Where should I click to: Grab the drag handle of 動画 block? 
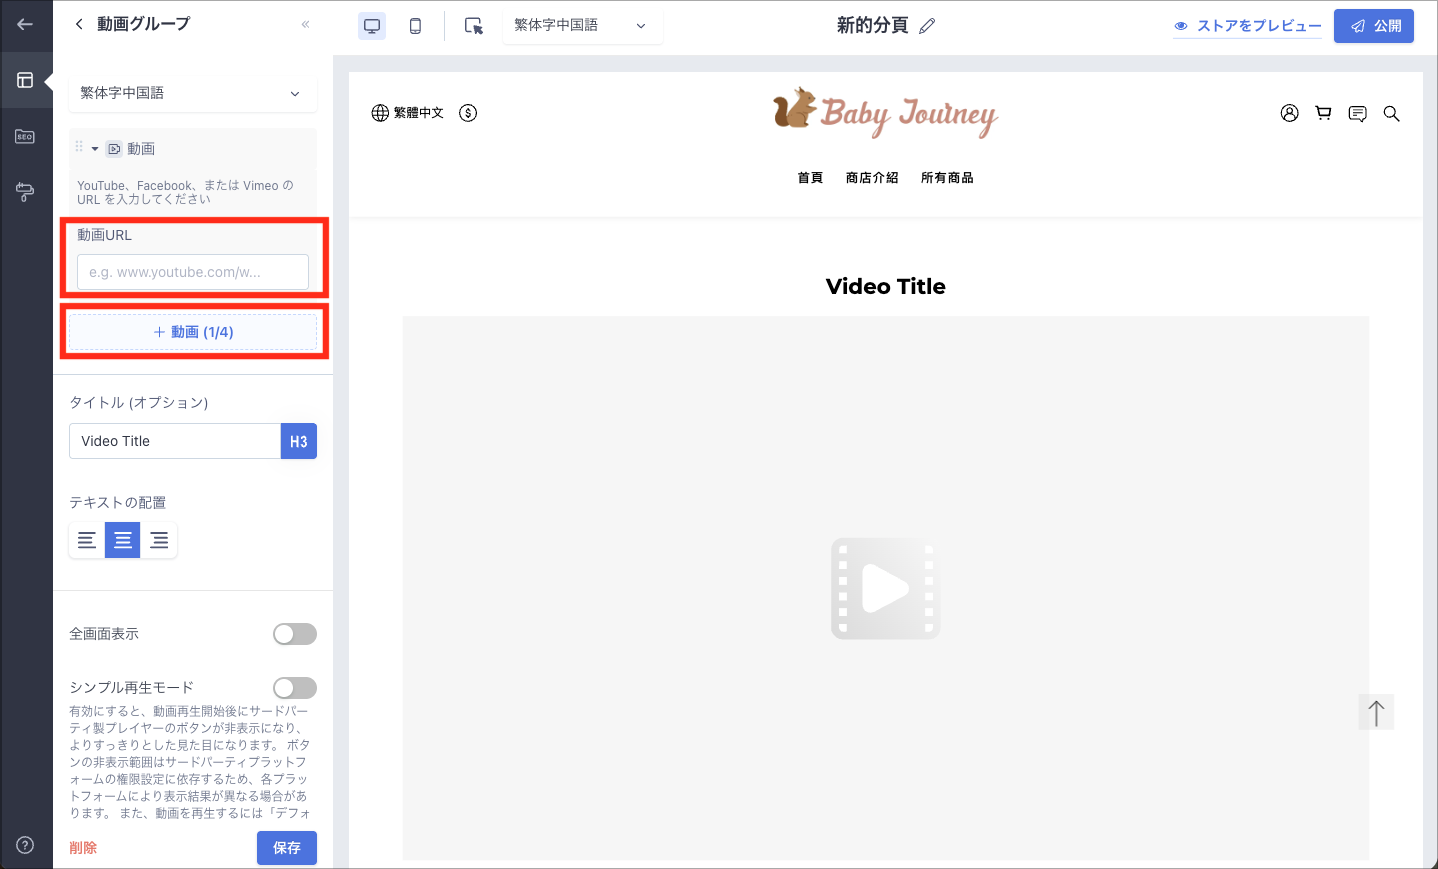coord(79,147)
